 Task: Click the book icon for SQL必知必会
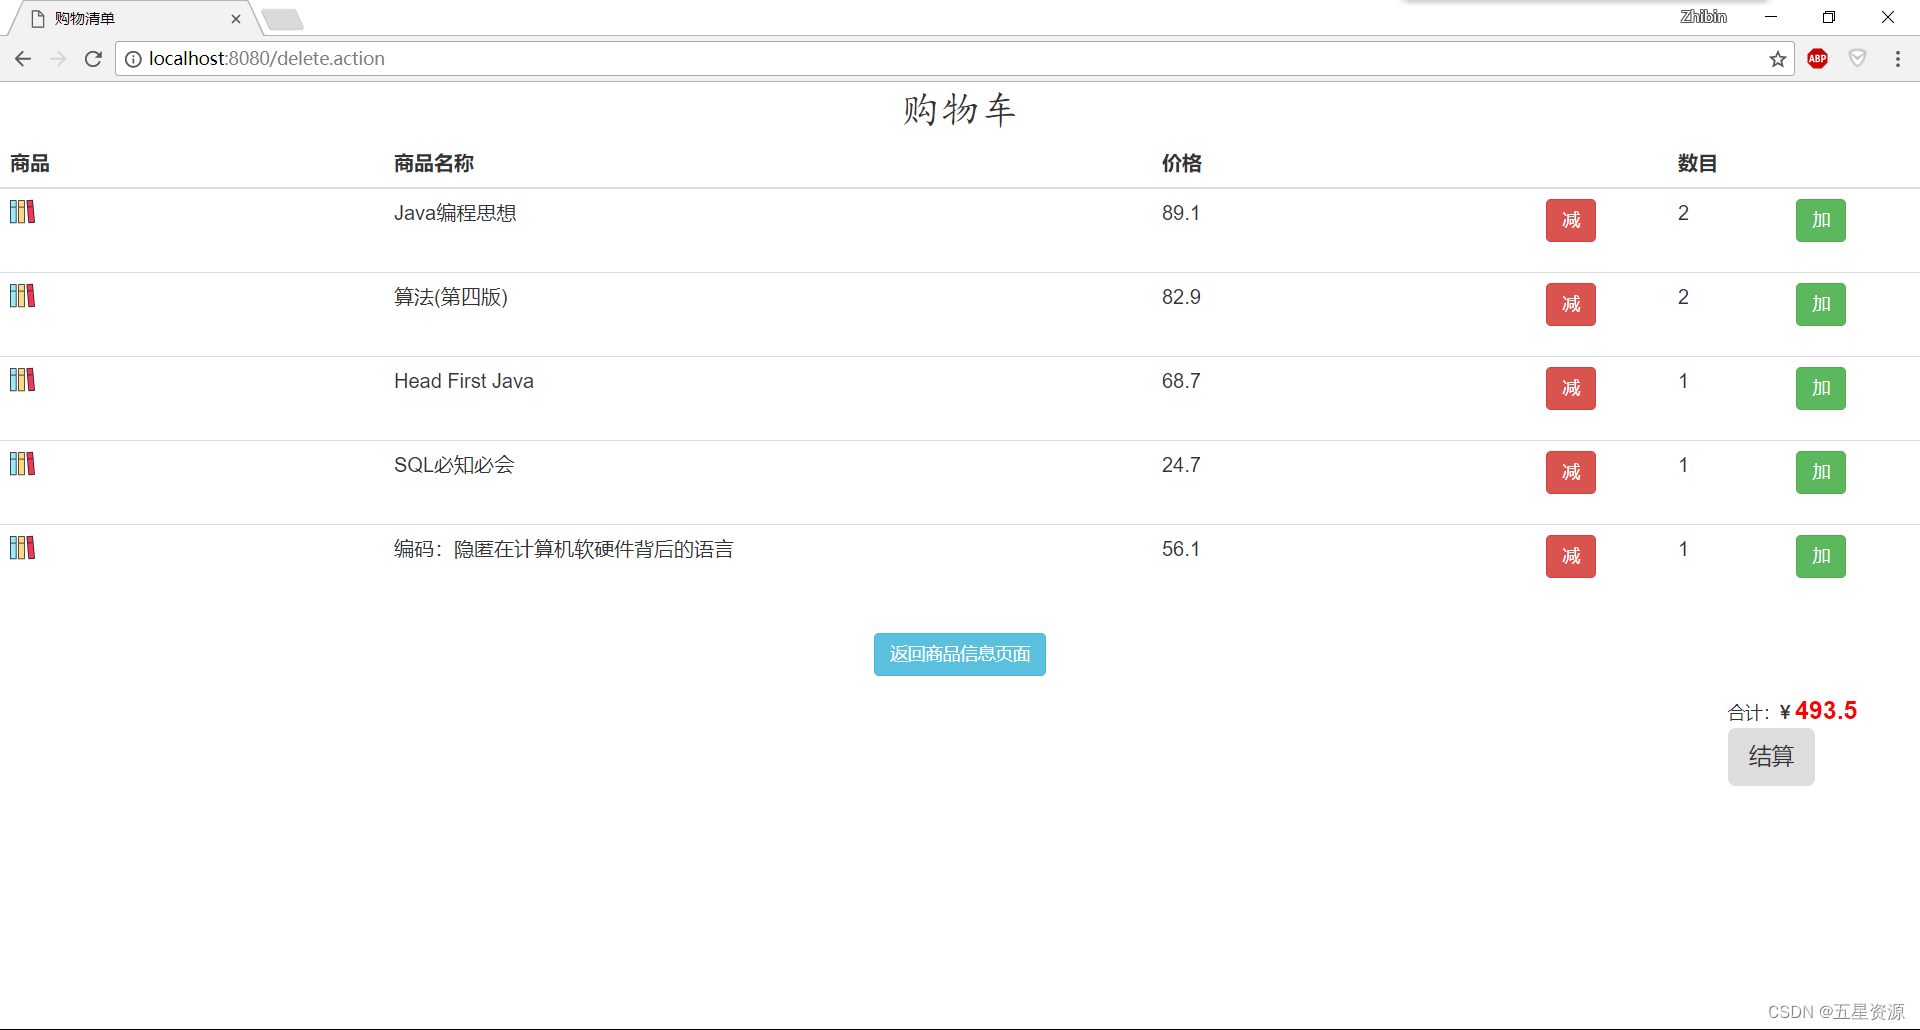coord(22,464)
